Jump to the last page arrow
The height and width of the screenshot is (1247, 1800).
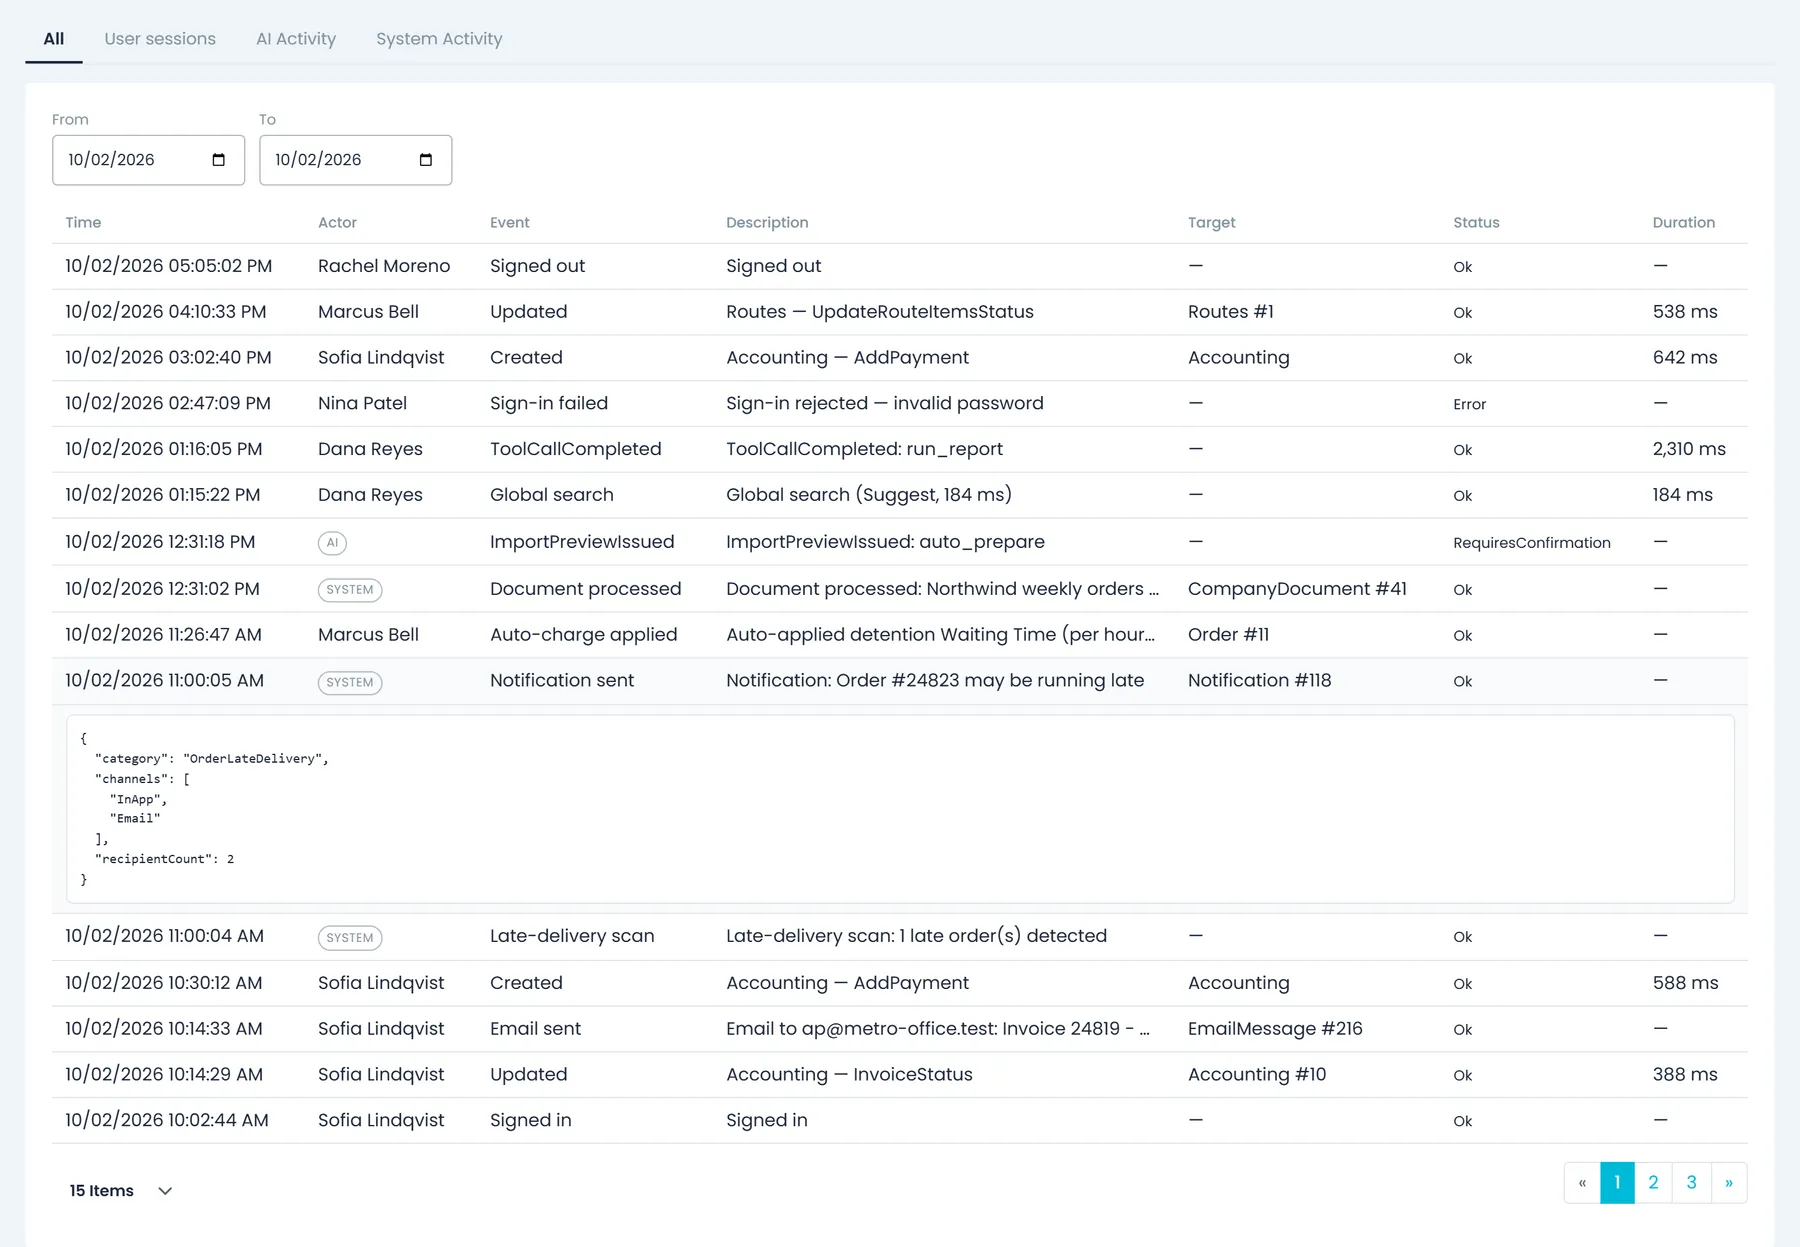[x=1729, y=1183]
